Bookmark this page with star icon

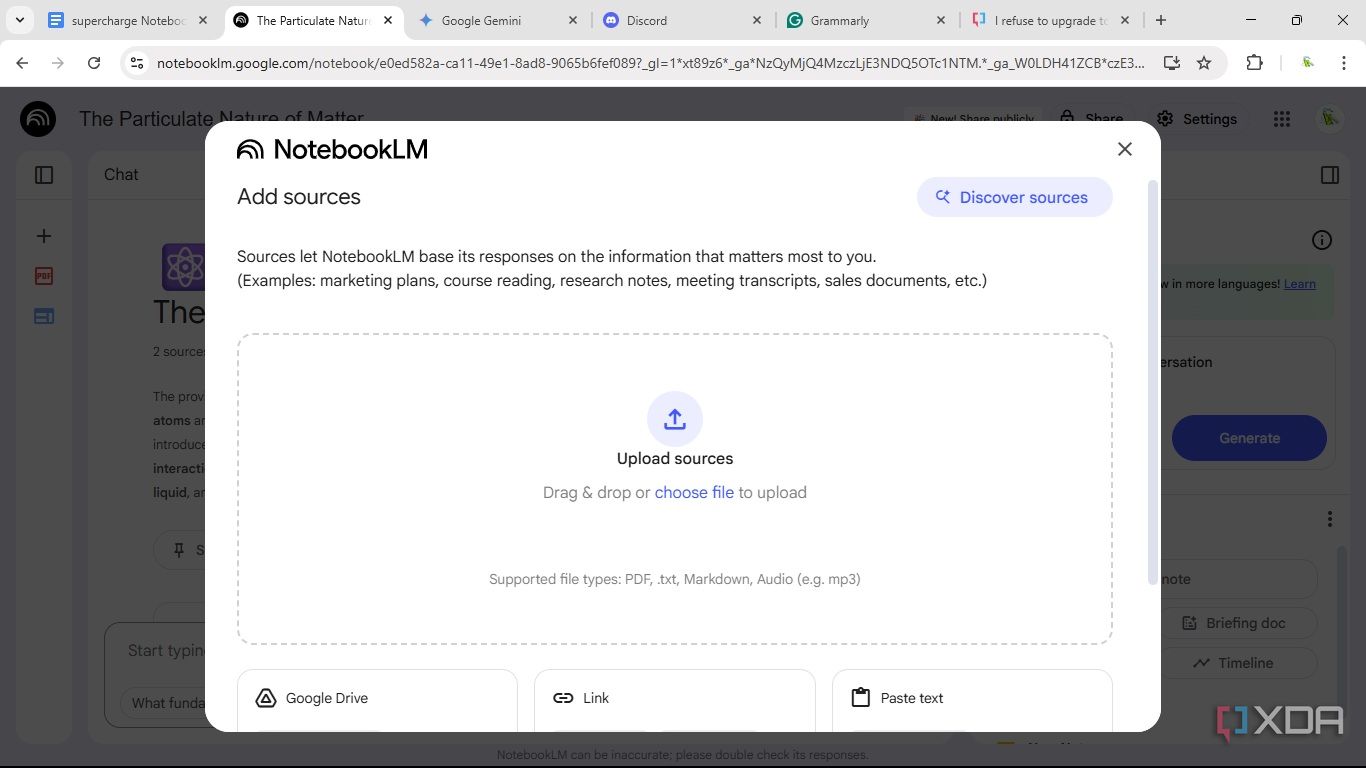click(1204, 63)
